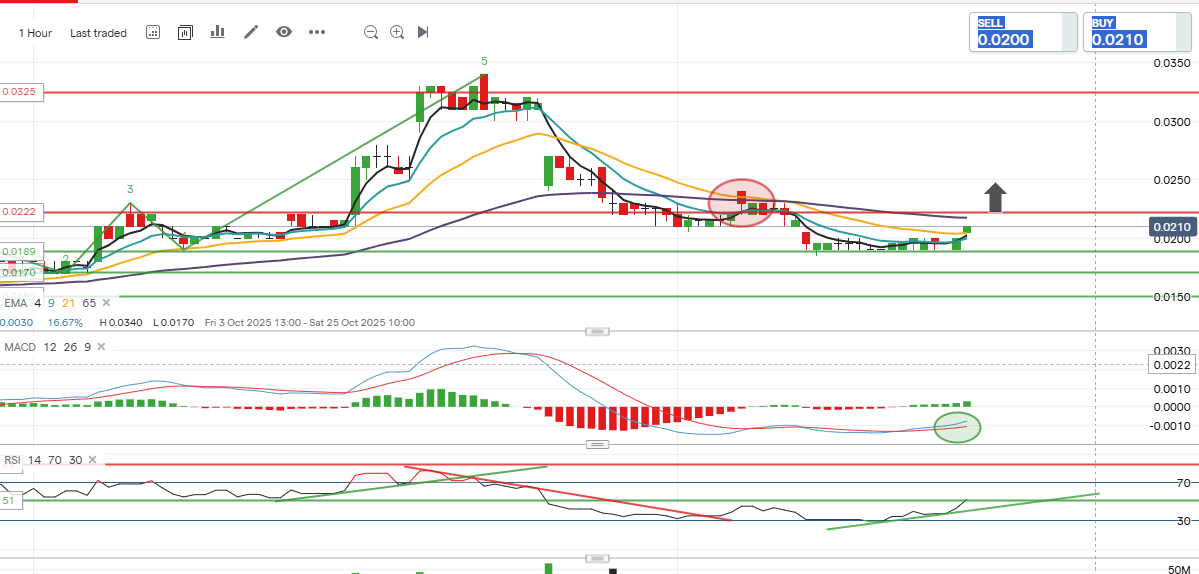Click the SELL 0.0200 button
This screenshot has width=1199, height=574.
[x=1024, y=32]
